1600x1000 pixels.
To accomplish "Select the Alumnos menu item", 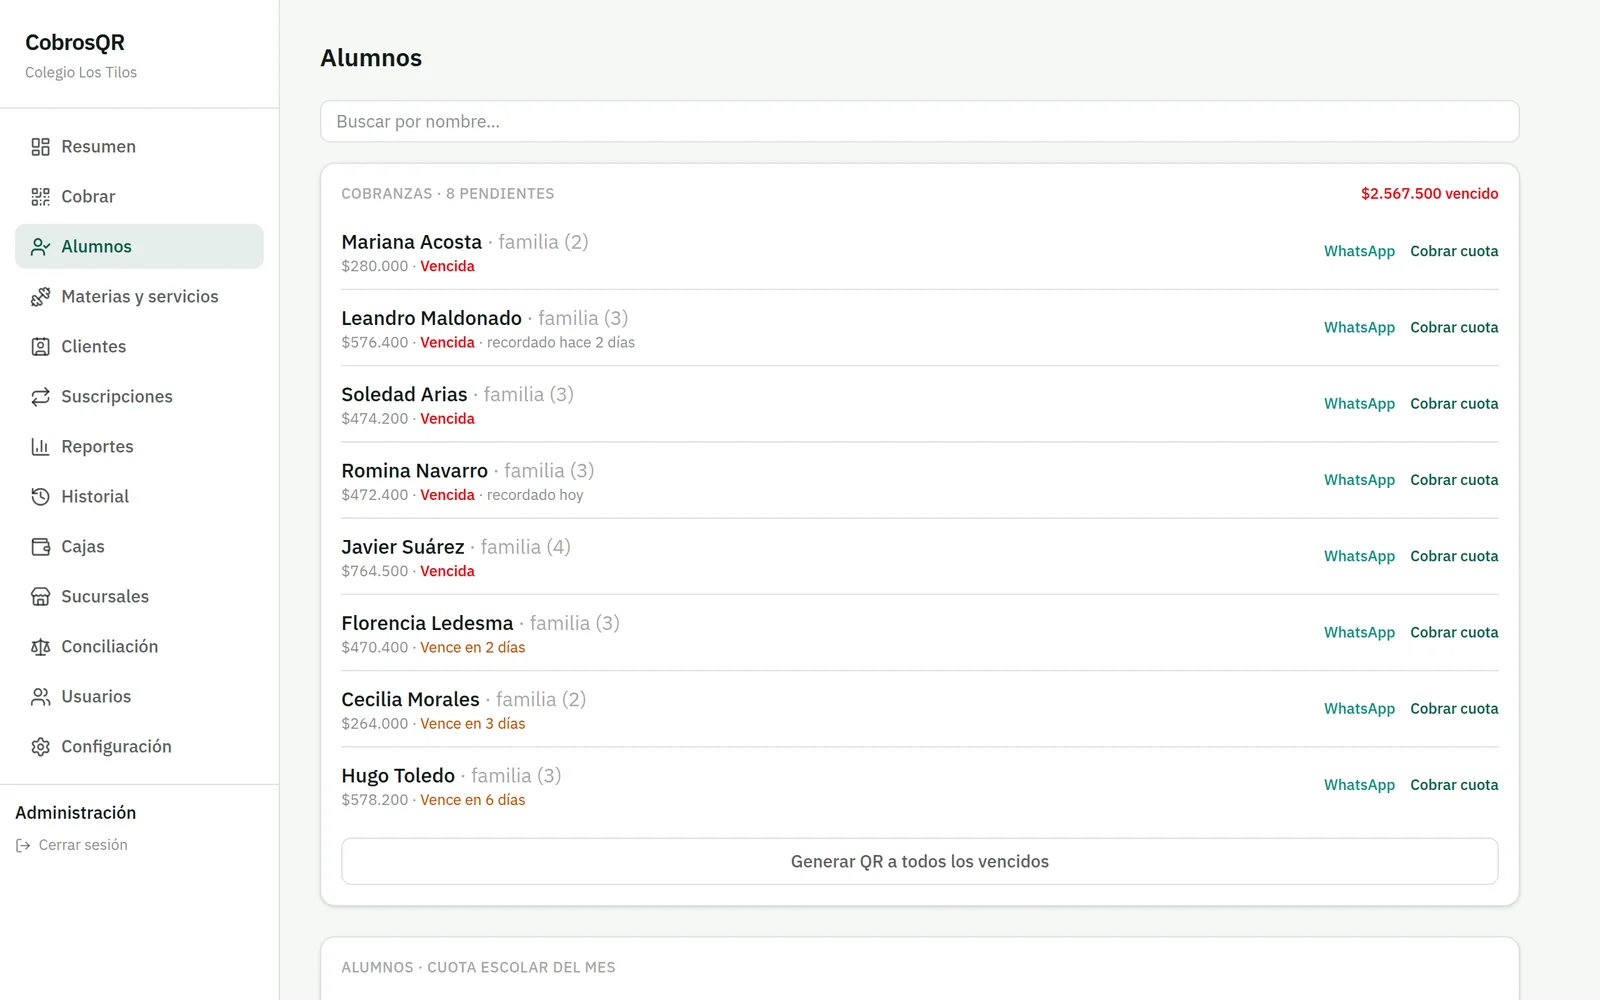I will pyautogui.click(x=139, y=246).
